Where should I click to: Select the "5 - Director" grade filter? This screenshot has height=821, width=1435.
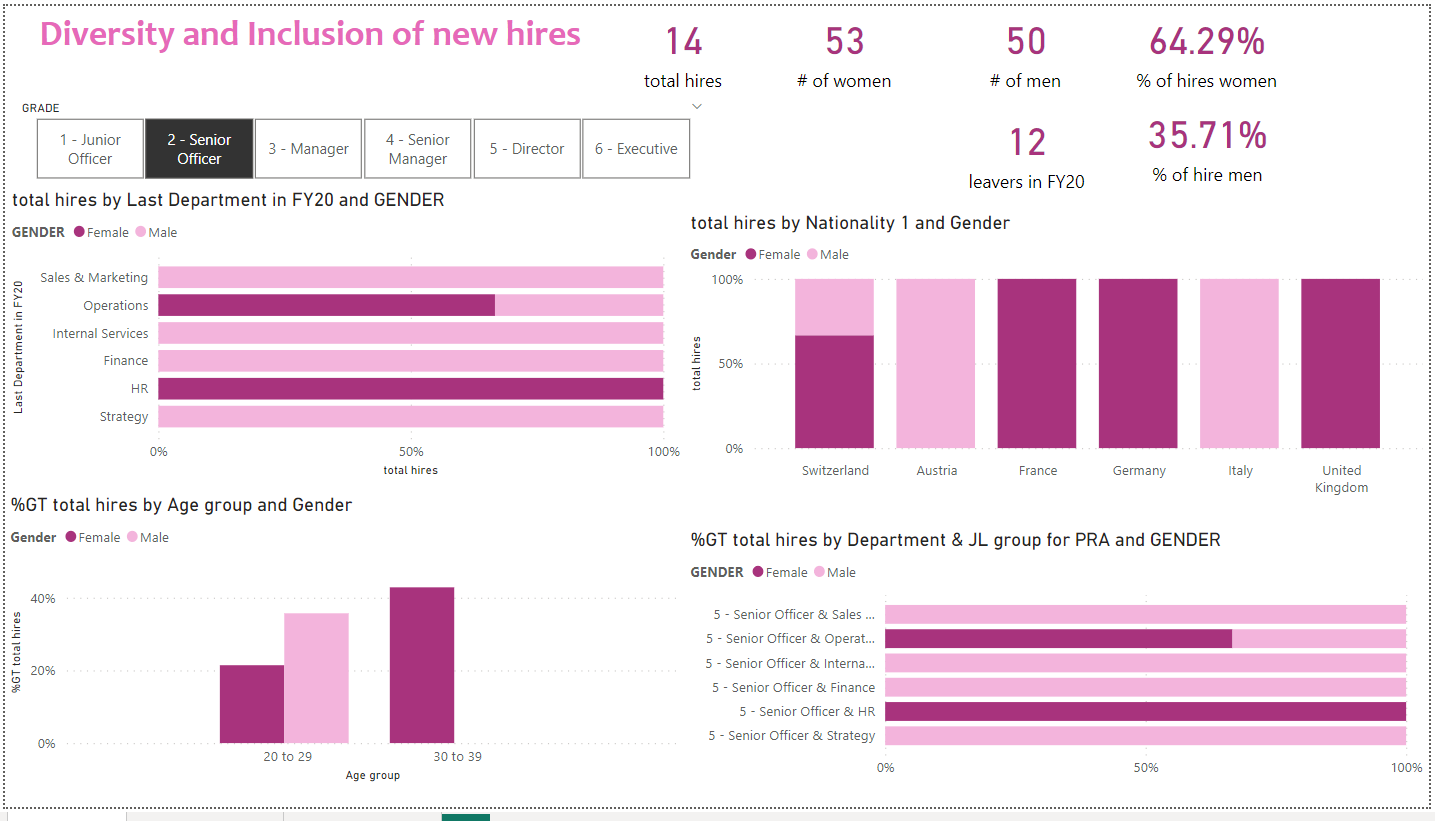pos(527,148)
